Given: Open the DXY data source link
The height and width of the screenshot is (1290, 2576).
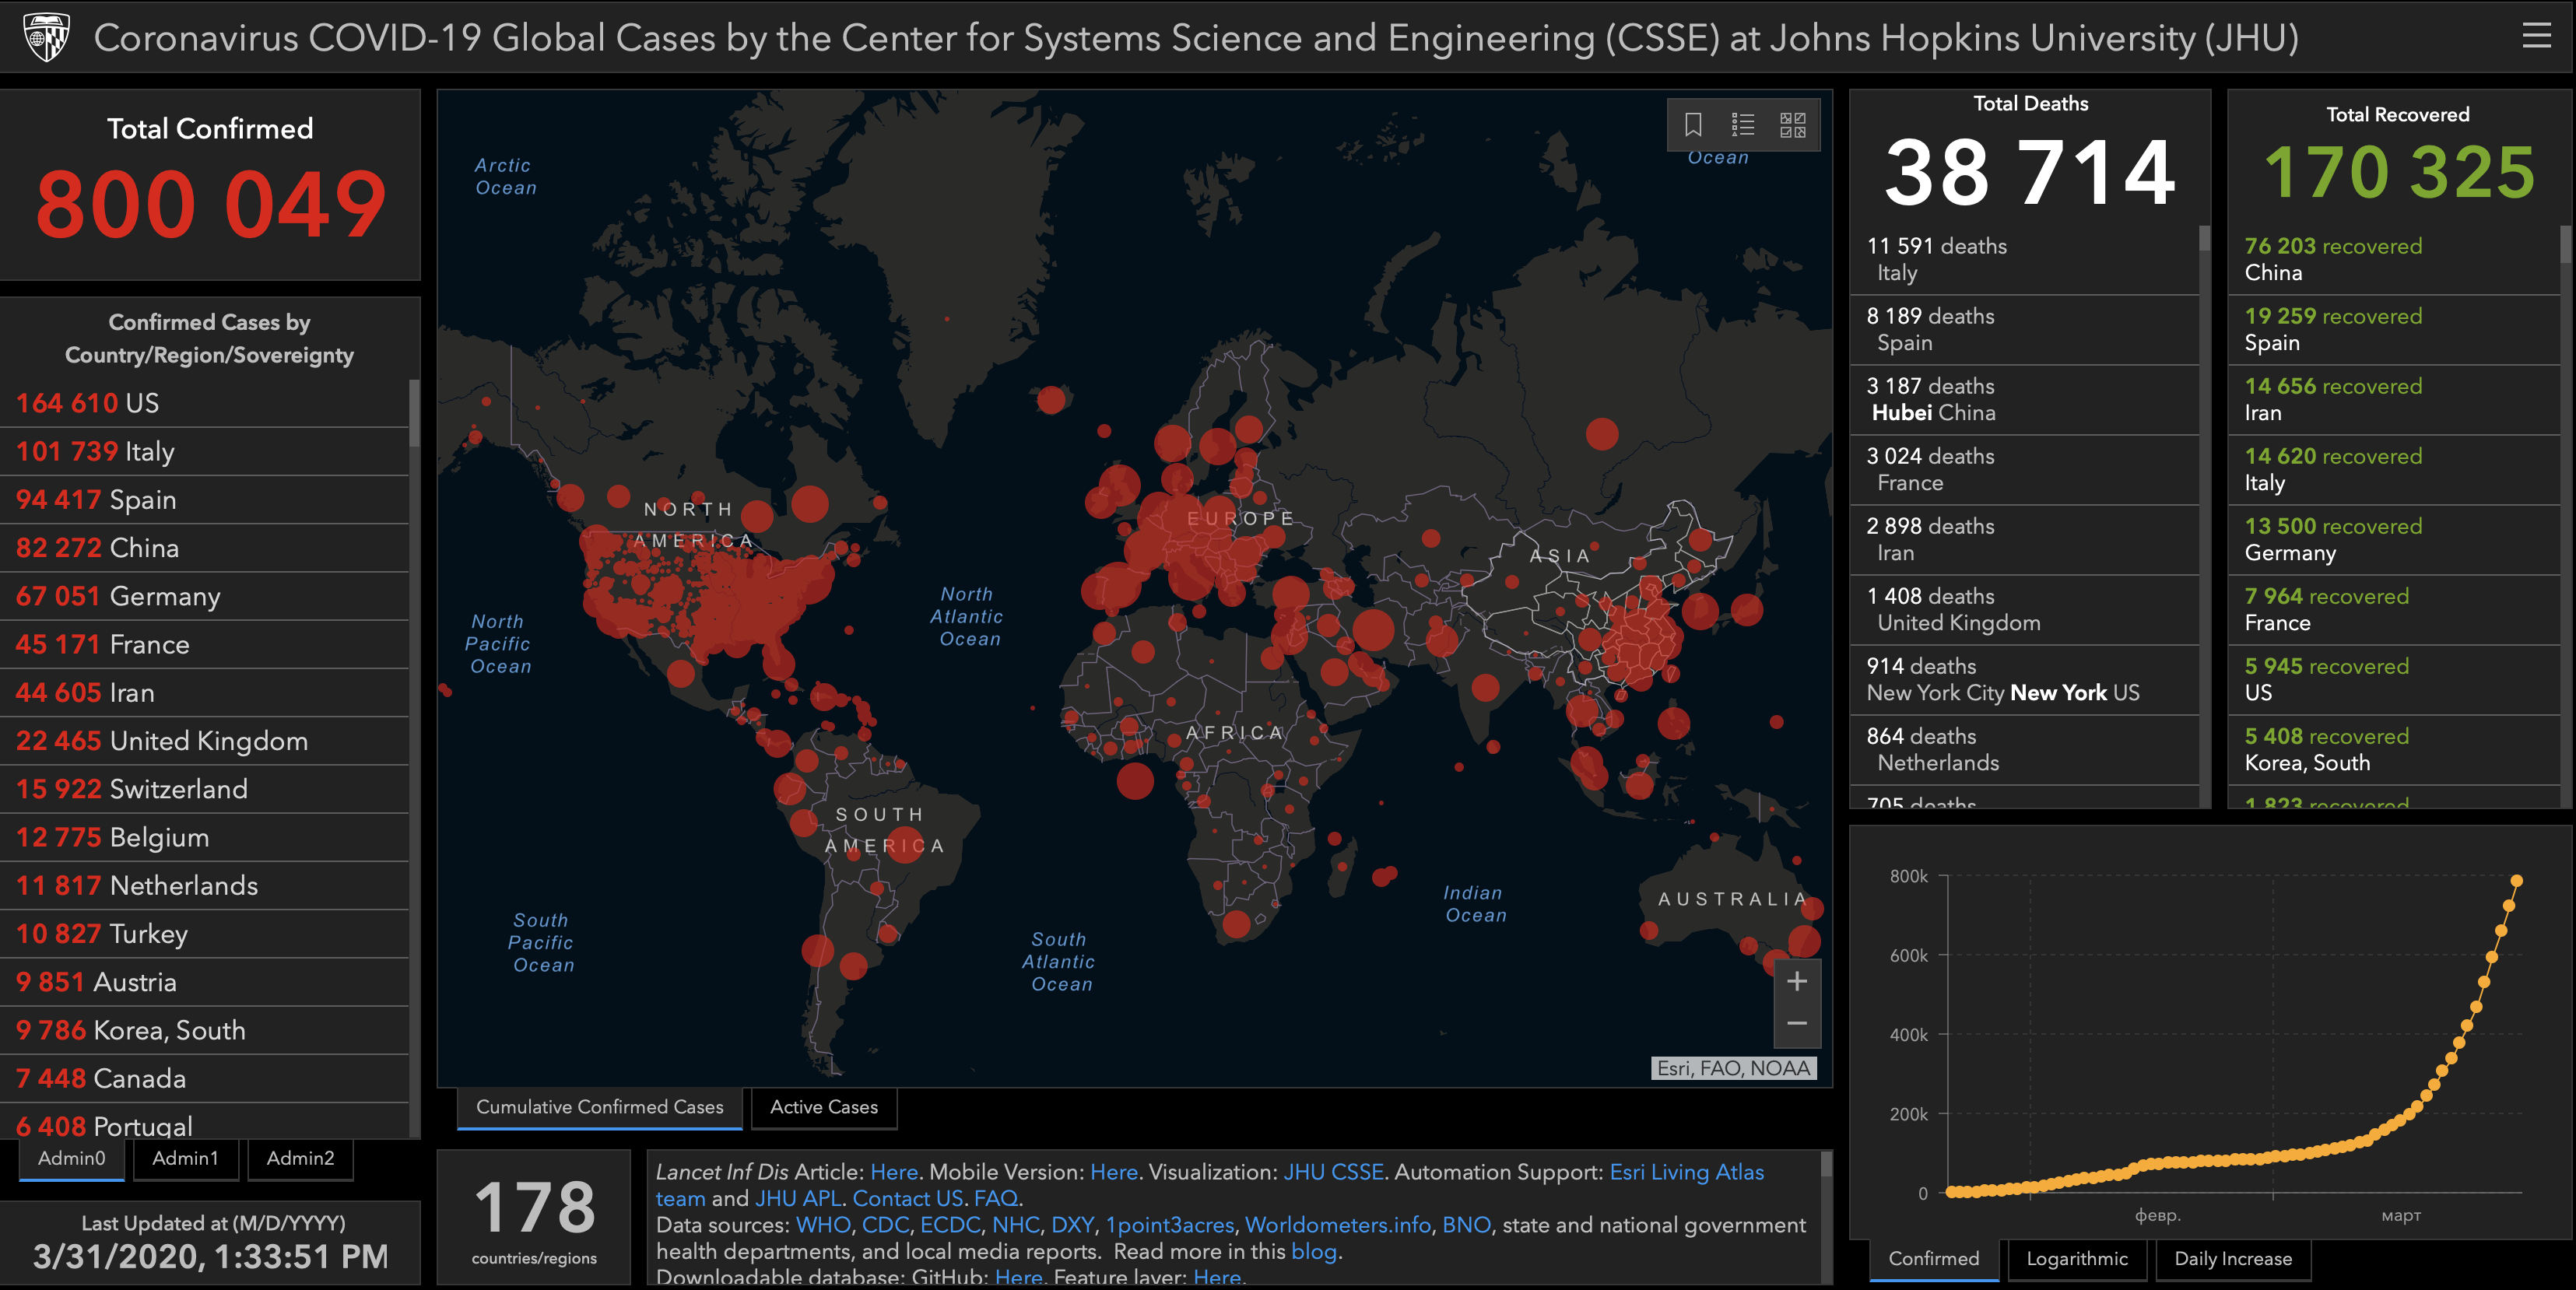Looking at the screenshot, I should coord(1073,1225).
